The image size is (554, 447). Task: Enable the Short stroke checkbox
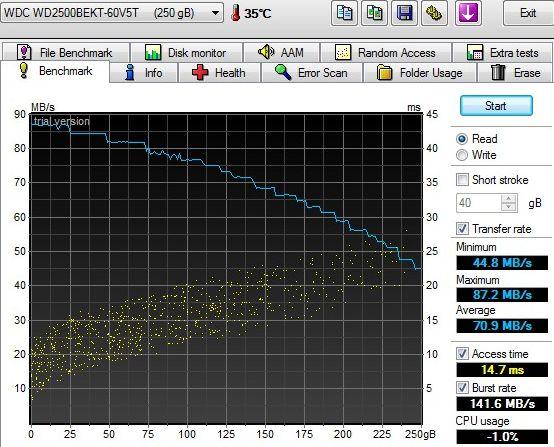click(x=462, y=180)
